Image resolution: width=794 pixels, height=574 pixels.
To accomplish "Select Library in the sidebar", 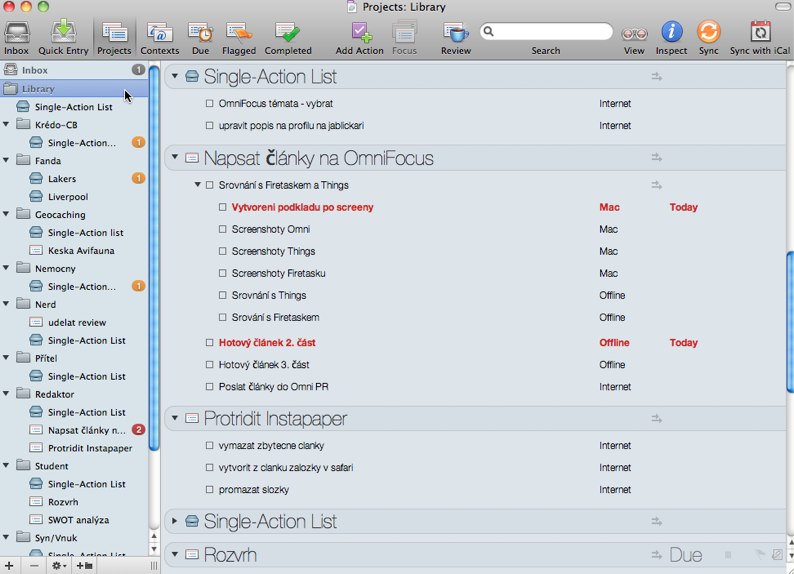I will (74, 89).
